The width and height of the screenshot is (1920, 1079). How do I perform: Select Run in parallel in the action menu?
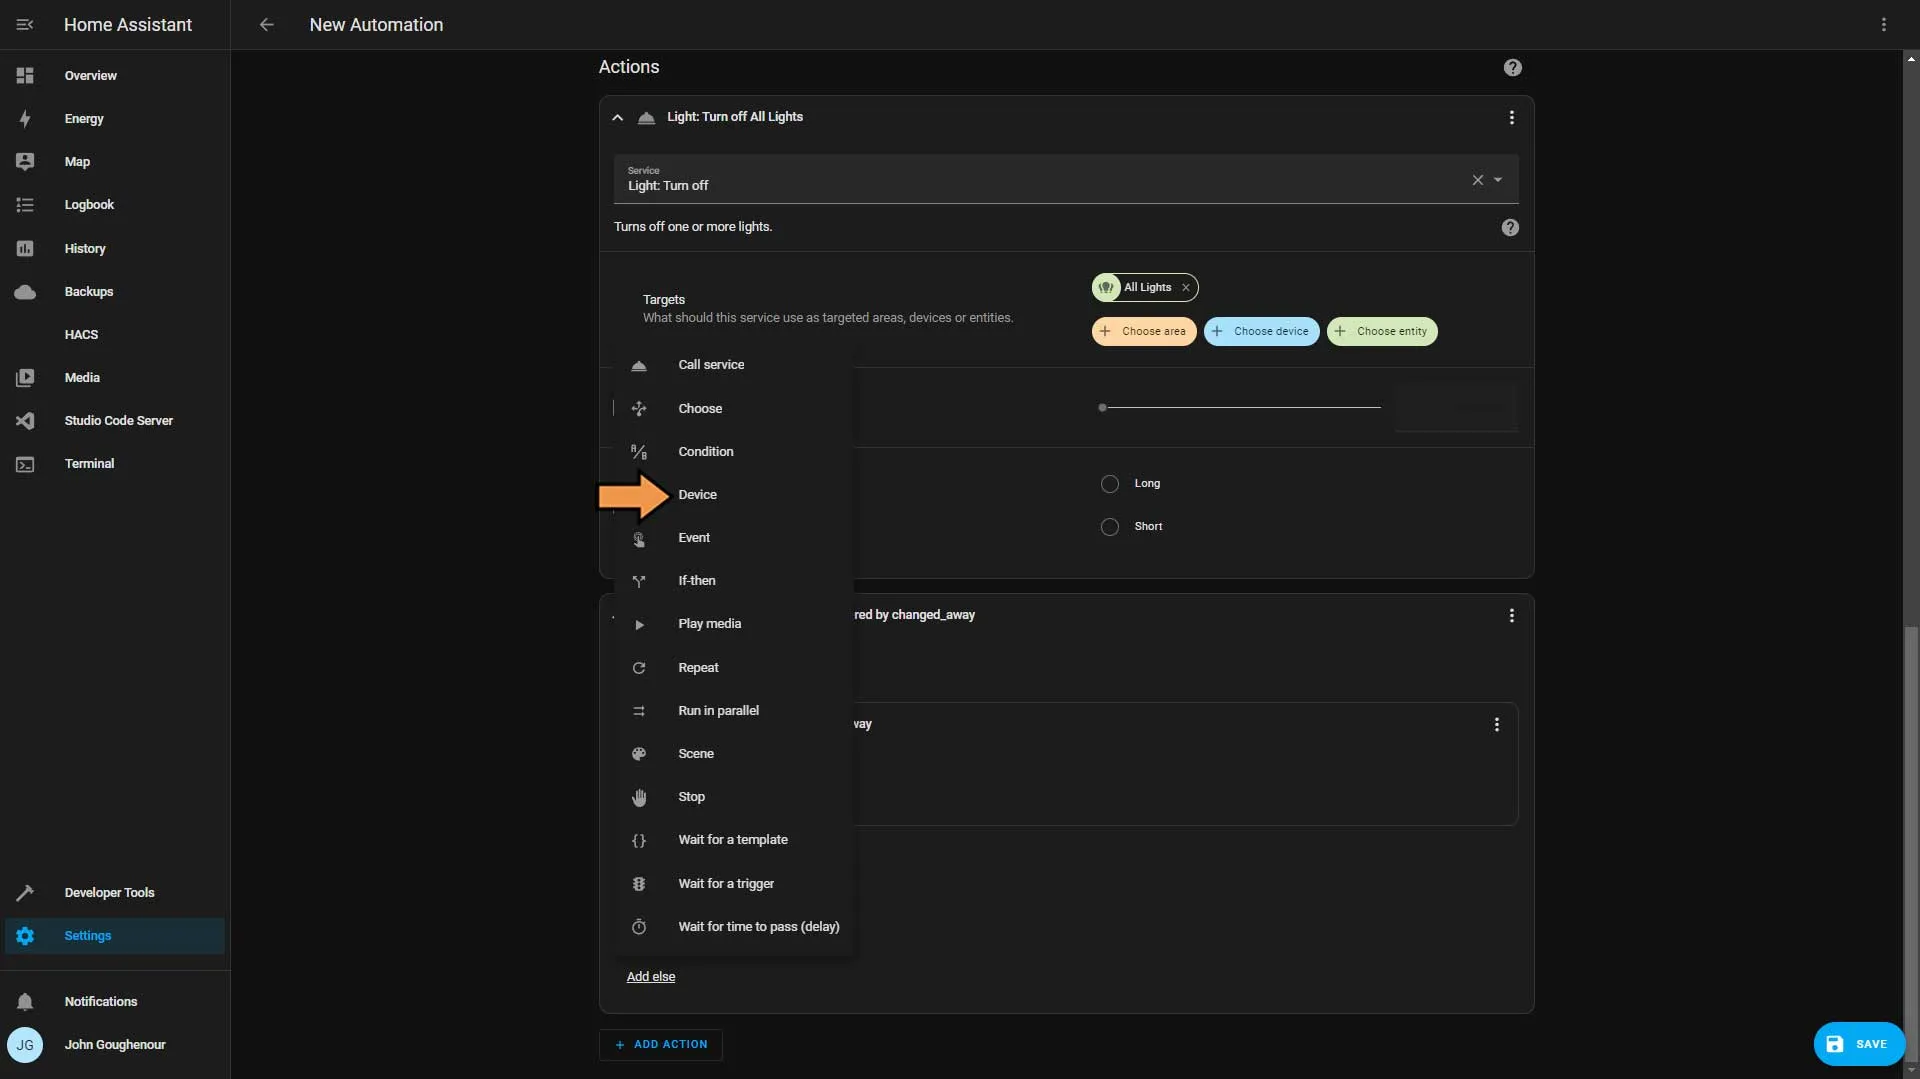click(734, 710)
